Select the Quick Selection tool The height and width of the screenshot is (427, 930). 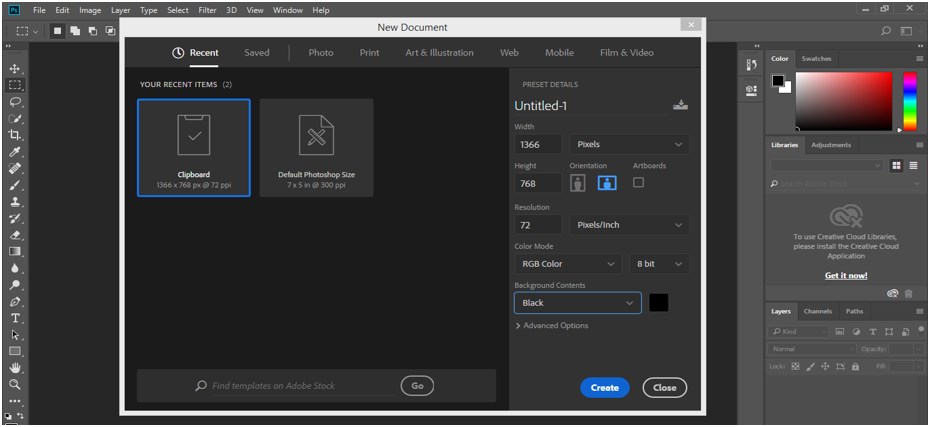click(x=15, y=118)
